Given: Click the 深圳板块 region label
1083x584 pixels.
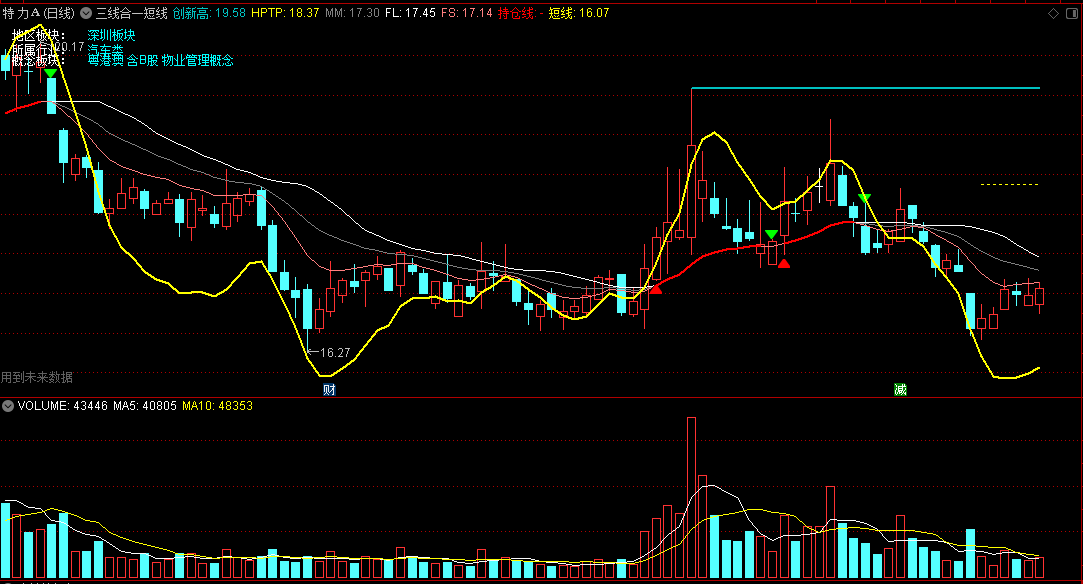Looking at the screenshot, I should 111,35.
